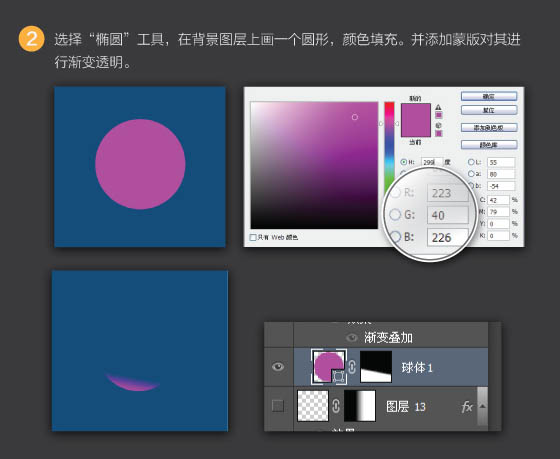Click the 球体 1 layer name
This screenshot has height=459, width=560.
click(x=417, y=368)
